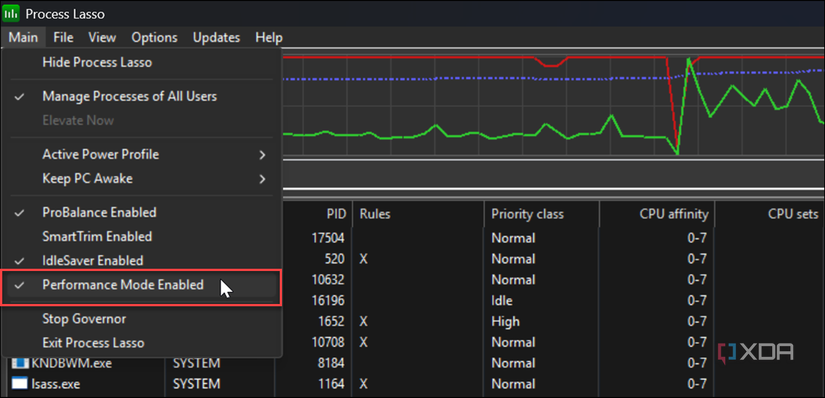This screenshot has width=825, height=398.
Task: Click PID 10632 cell
Action: click(328, 280)
